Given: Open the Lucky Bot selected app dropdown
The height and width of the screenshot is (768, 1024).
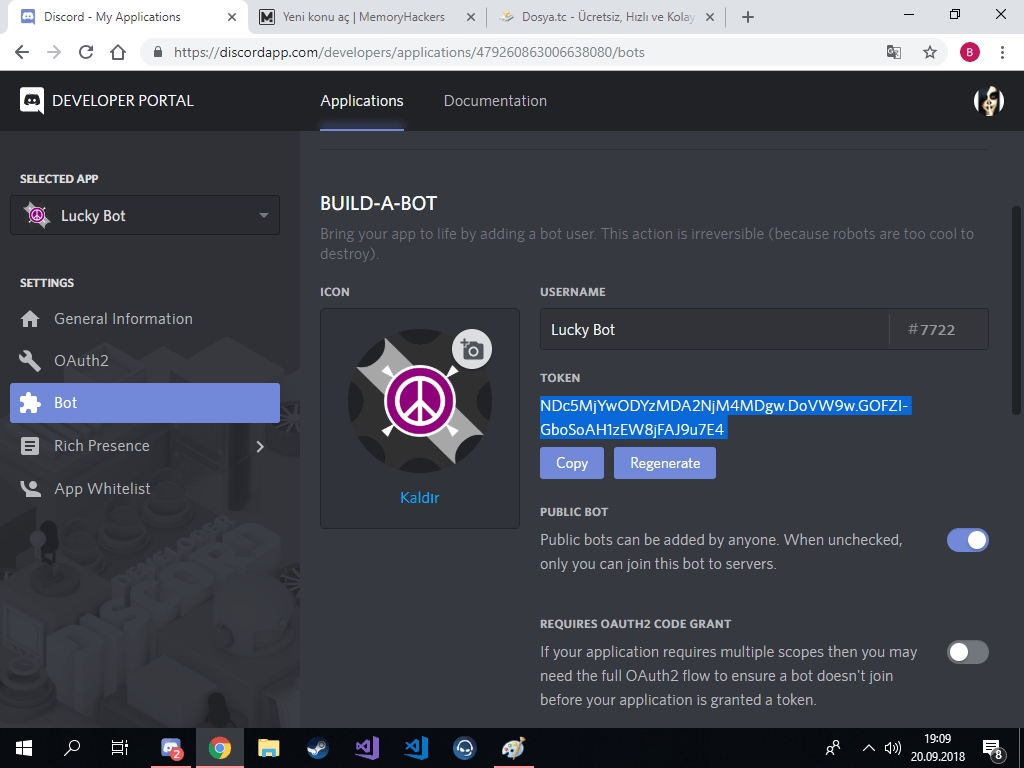Looking at the screenshot, I should [x=145, y=215].
